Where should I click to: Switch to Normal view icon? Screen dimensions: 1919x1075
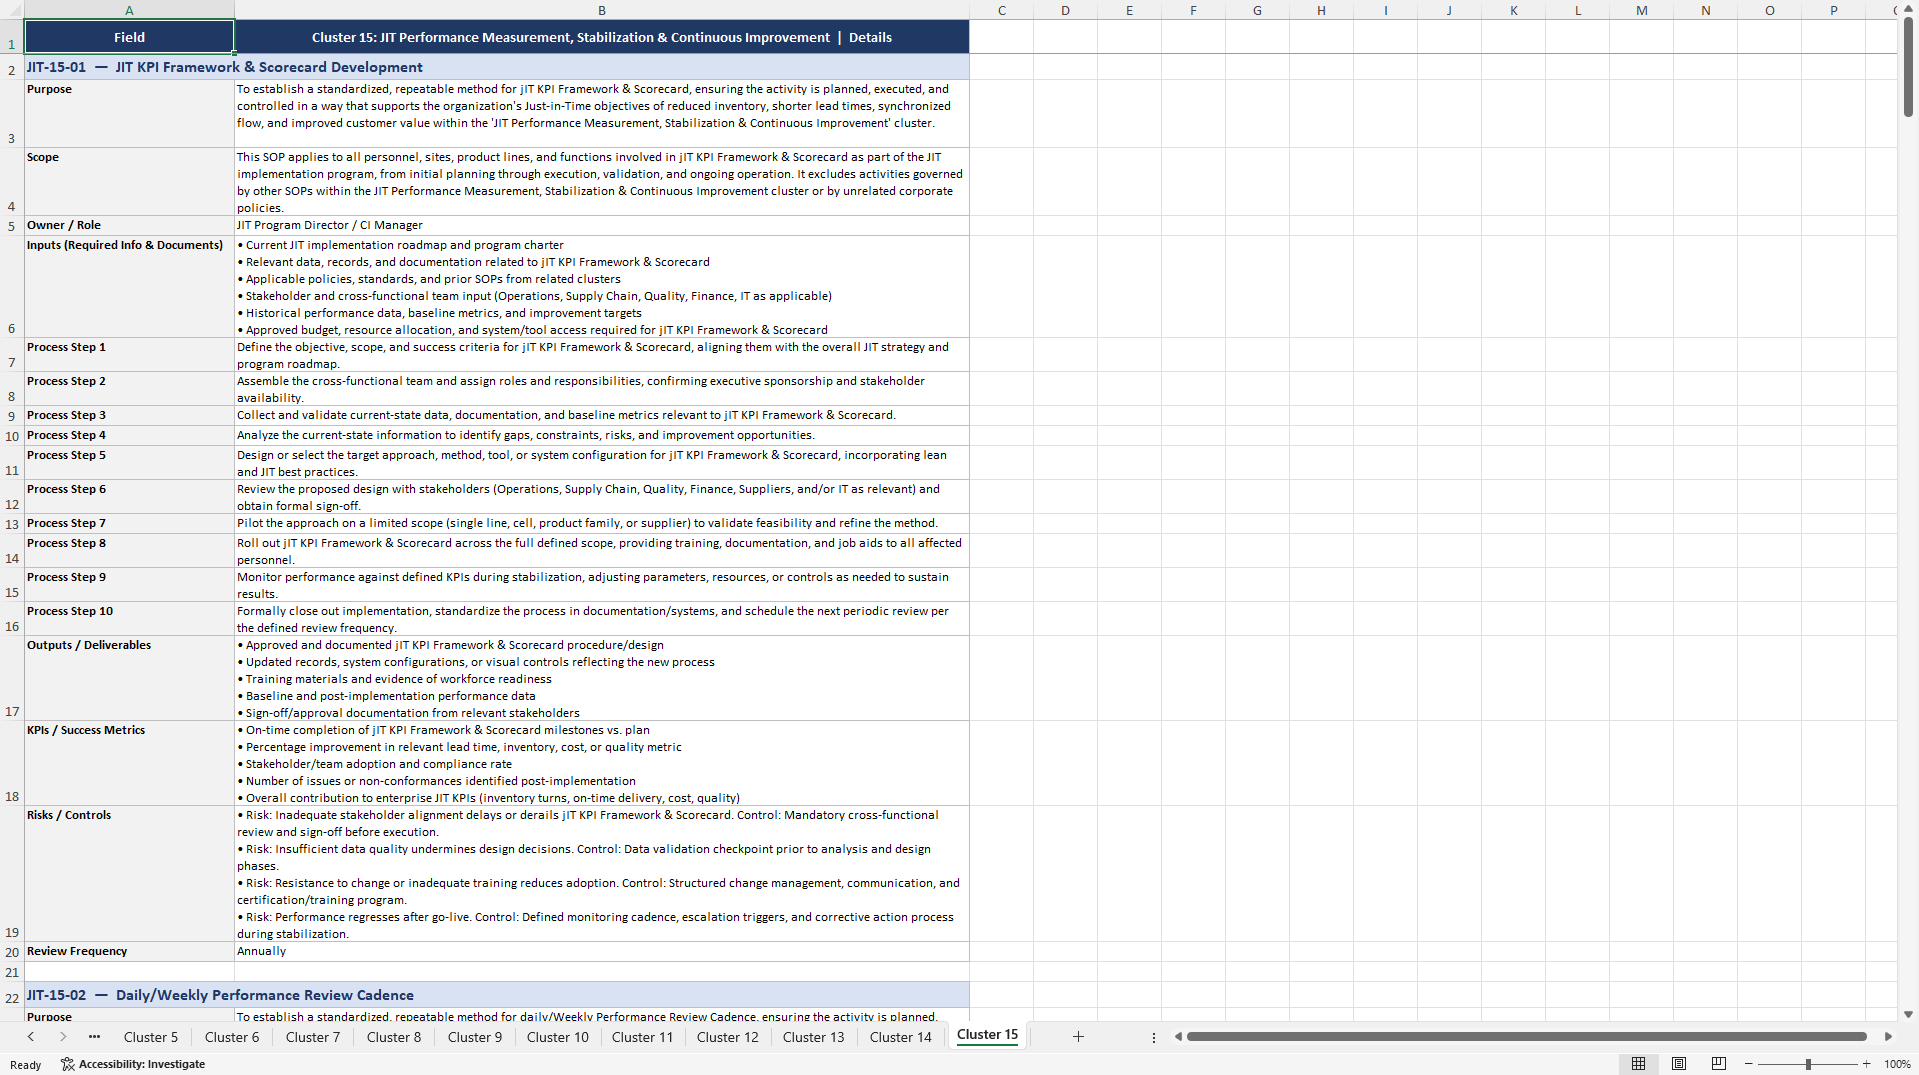(x=1638, y=1064)
